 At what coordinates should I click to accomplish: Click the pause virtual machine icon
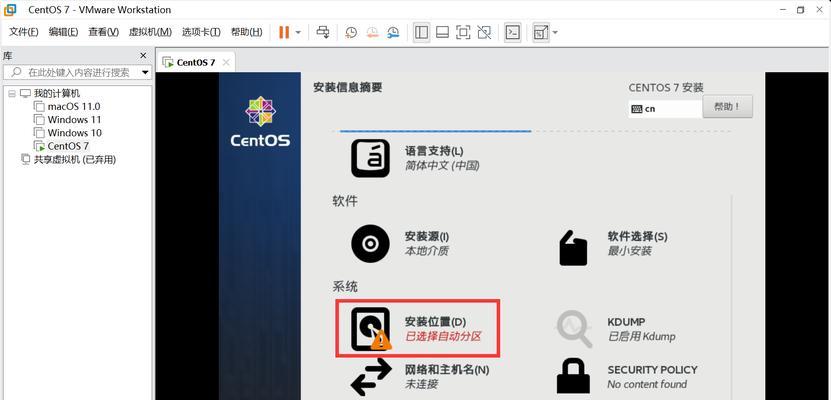(284, 32)
